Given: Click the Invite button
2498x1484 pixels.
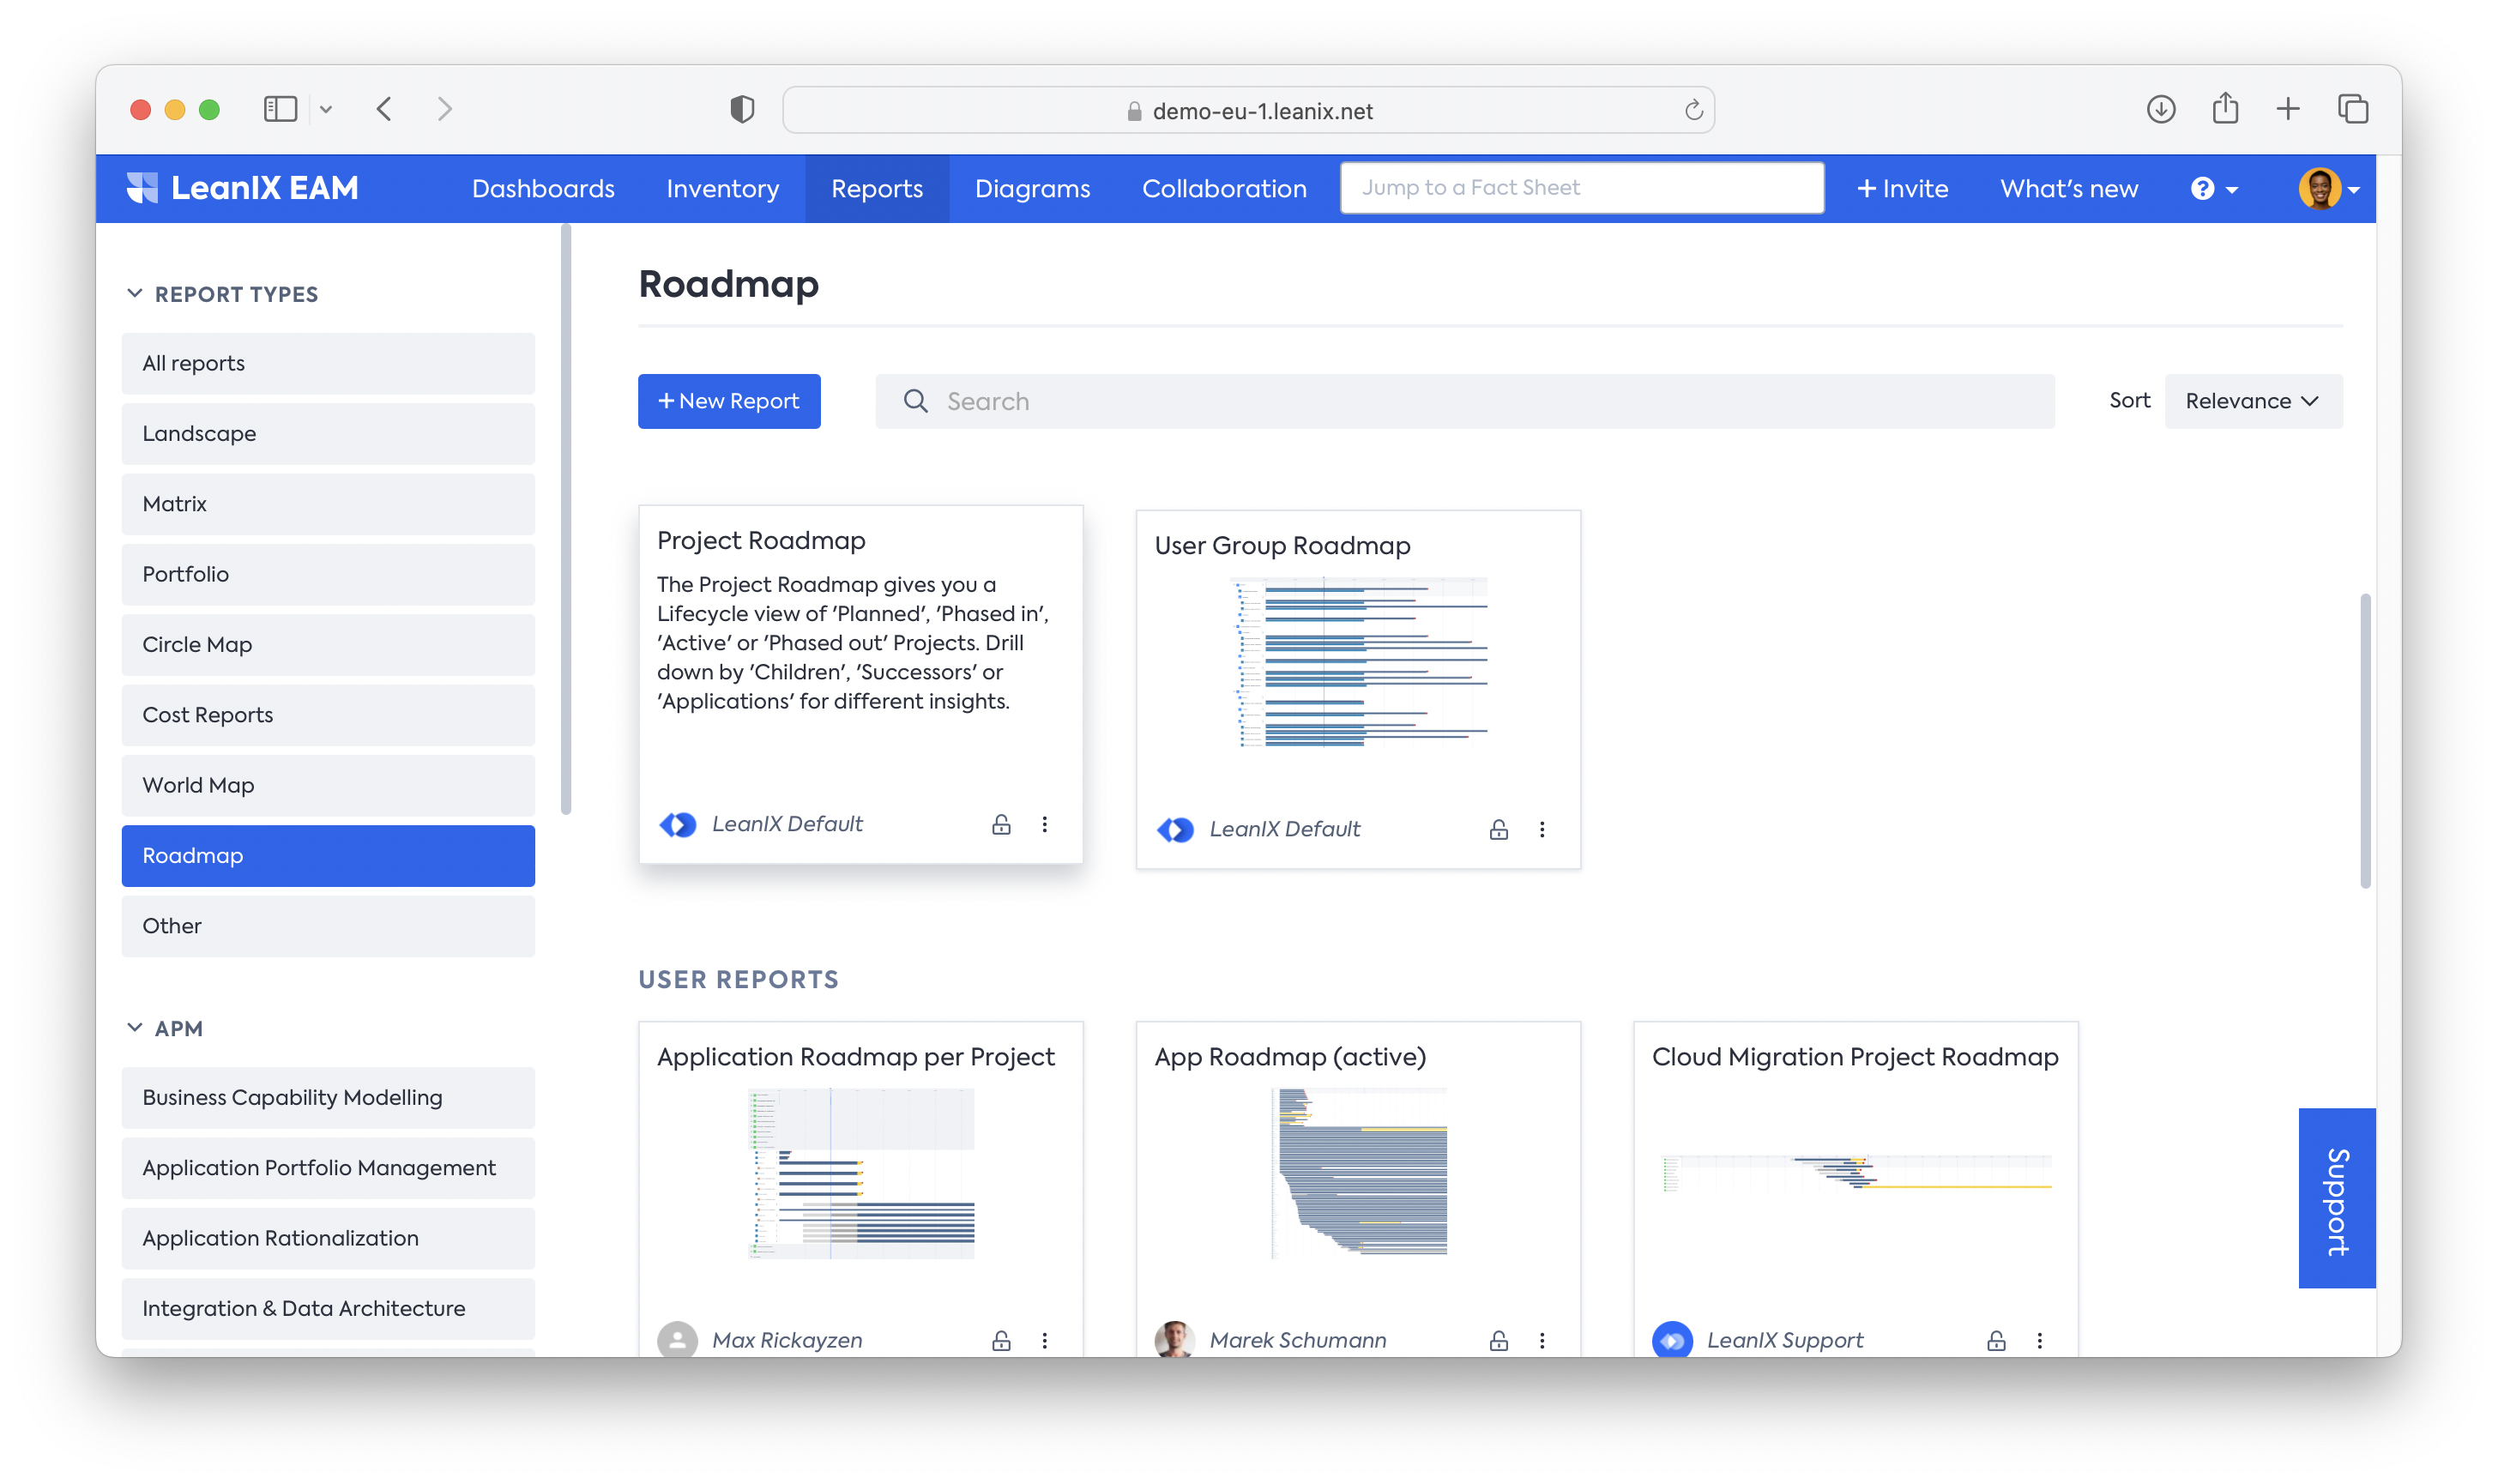Looking at the screenshot, I should (x=1902, y=189).
